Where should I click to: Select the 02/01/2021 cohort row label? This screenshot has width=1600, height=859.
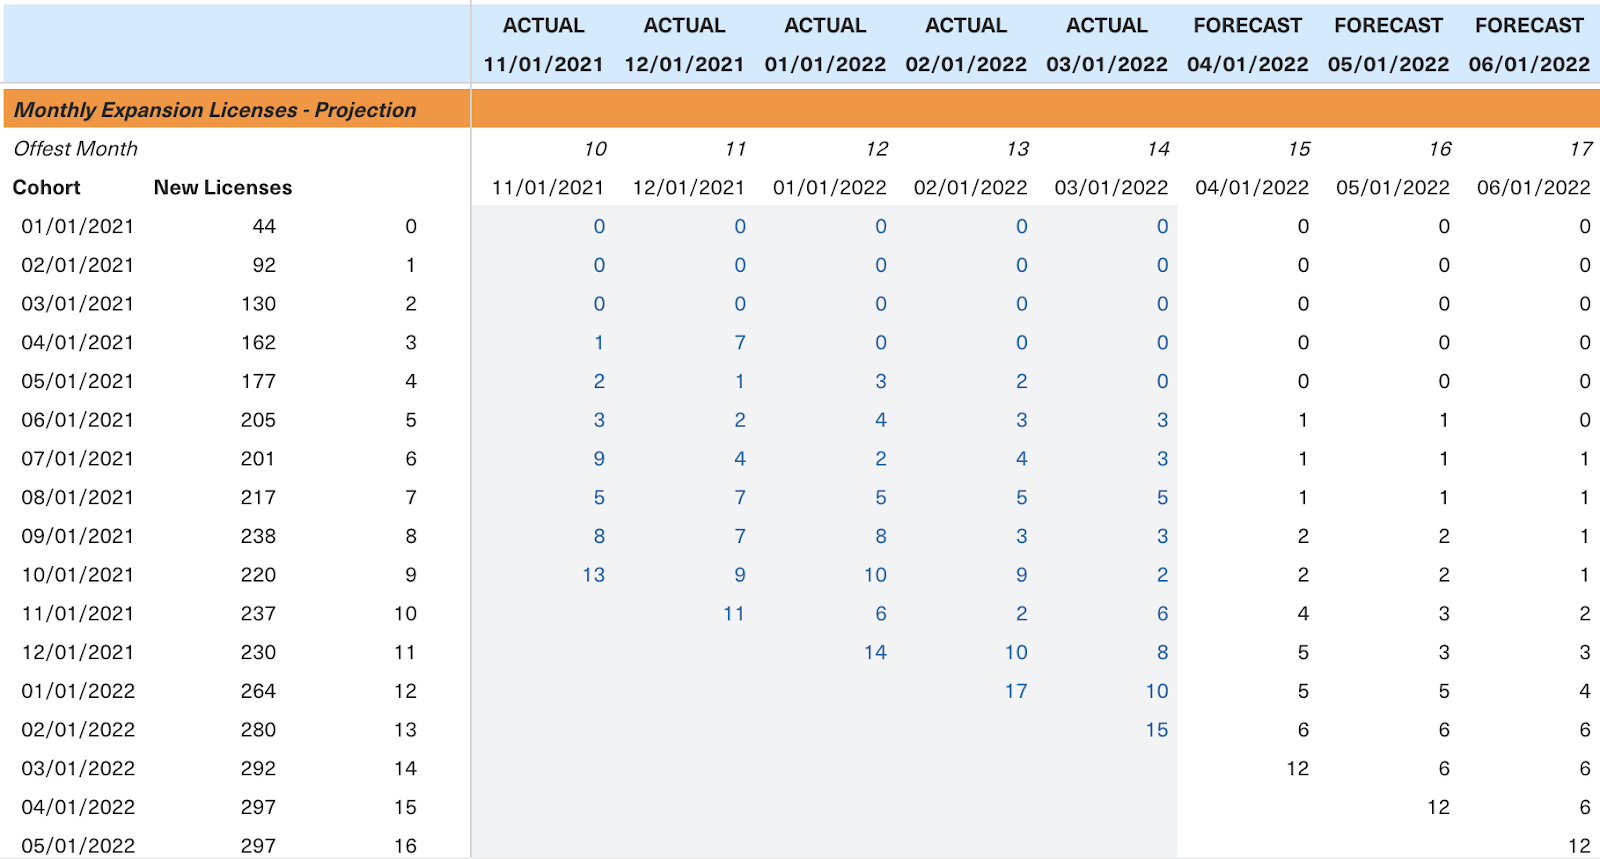78,266
